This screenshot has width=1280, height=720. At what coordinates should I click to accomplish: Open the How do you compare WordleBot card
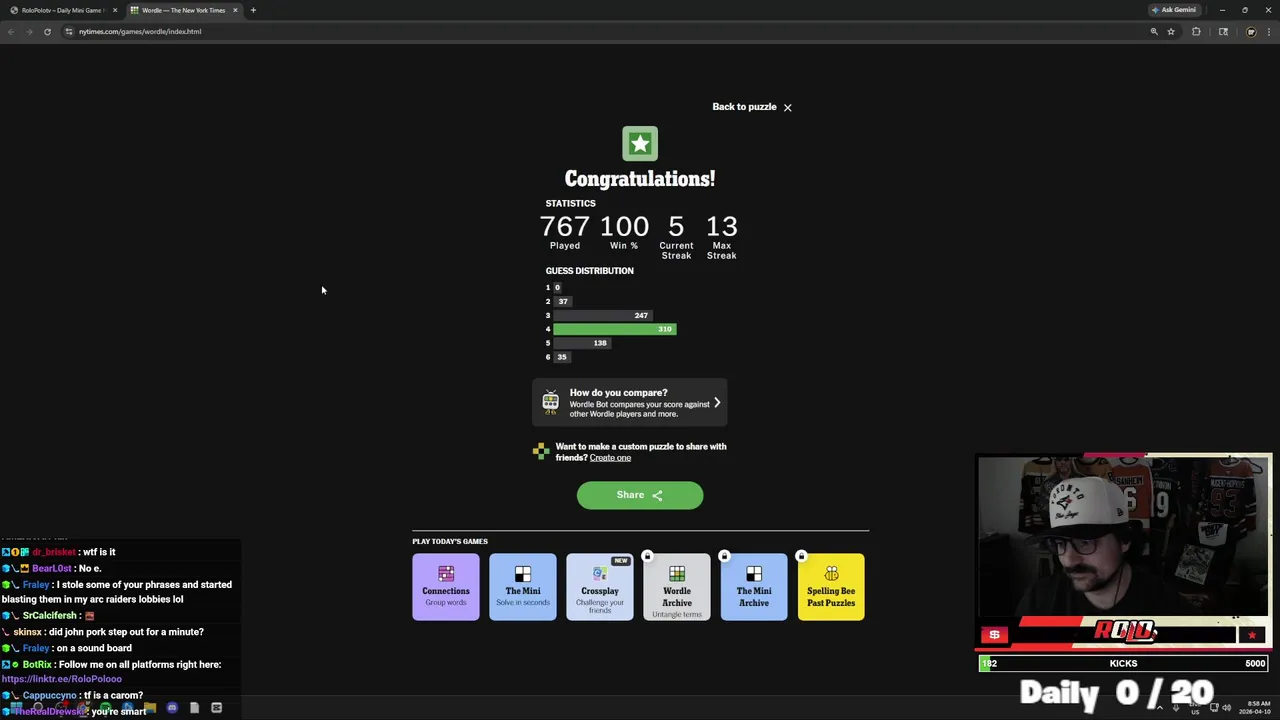(x=630, y=403)
